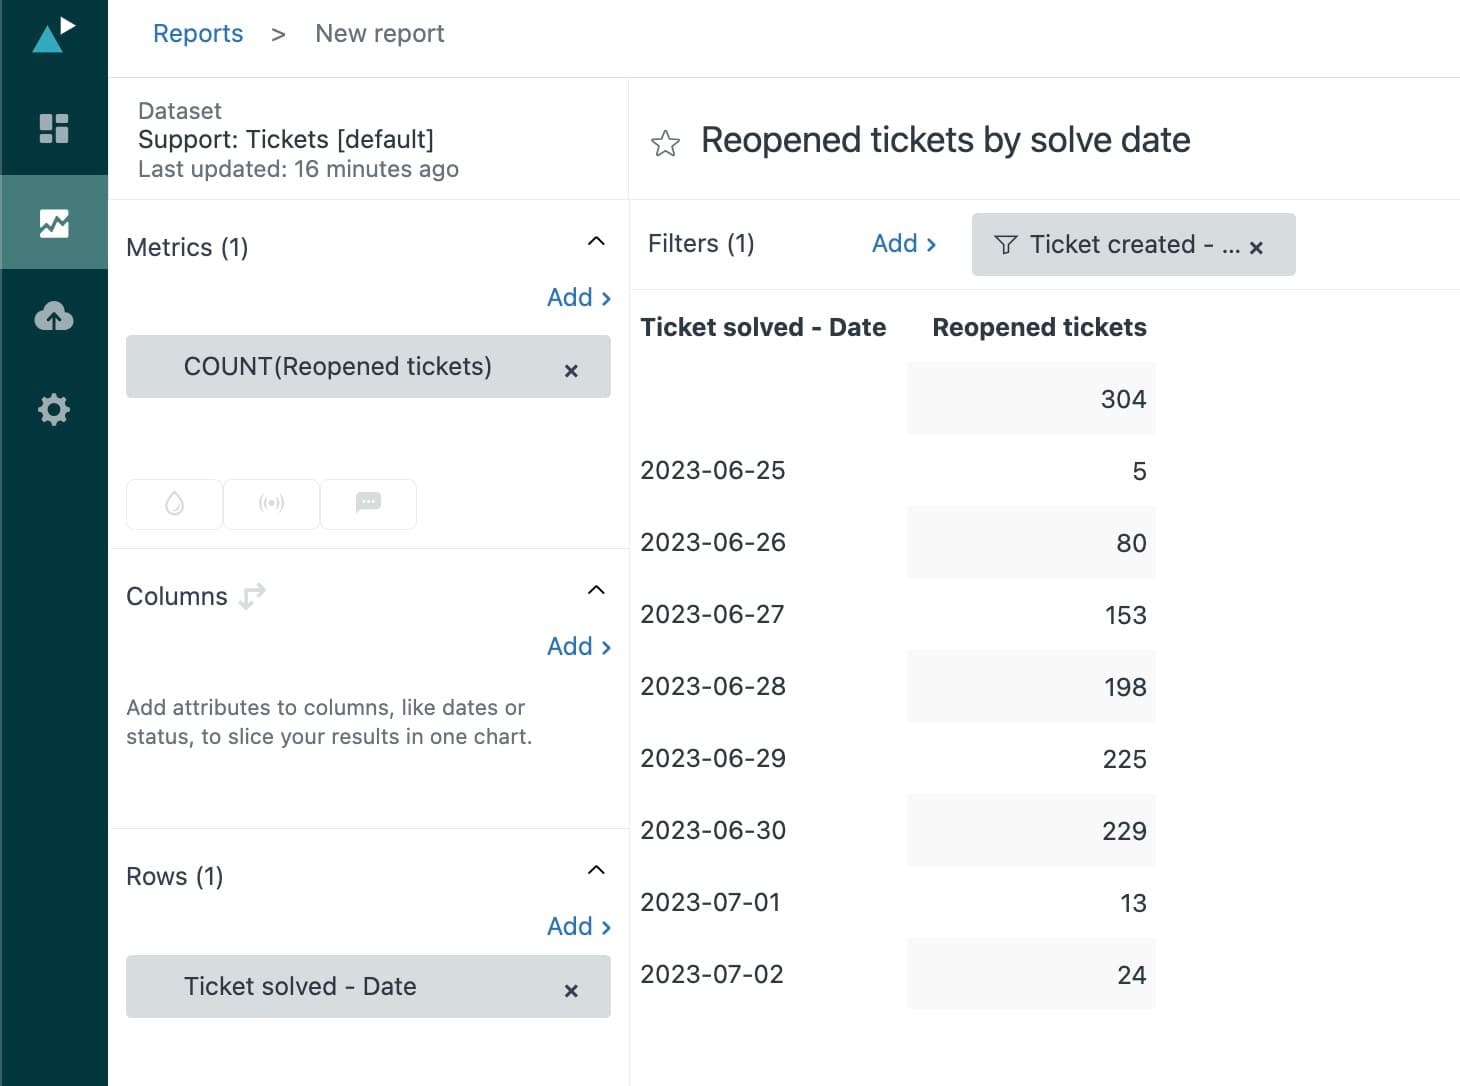Collapse the Rows section
This screenshot has width=1460, height=1086.
[x=595, y=869]
